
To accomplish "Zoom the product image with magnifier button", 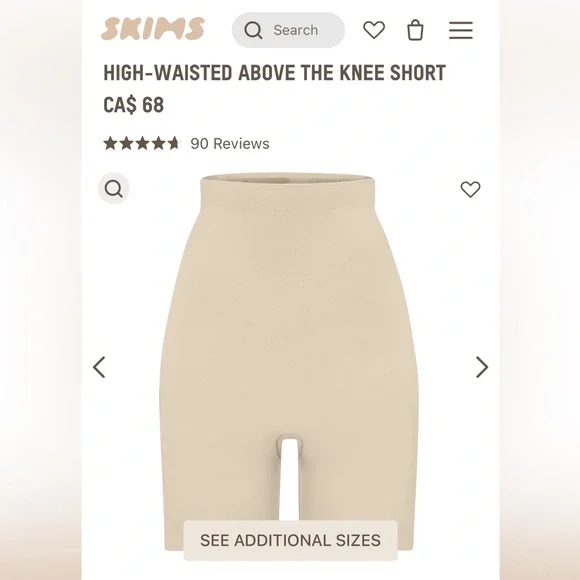I will (x=114, y=189).
